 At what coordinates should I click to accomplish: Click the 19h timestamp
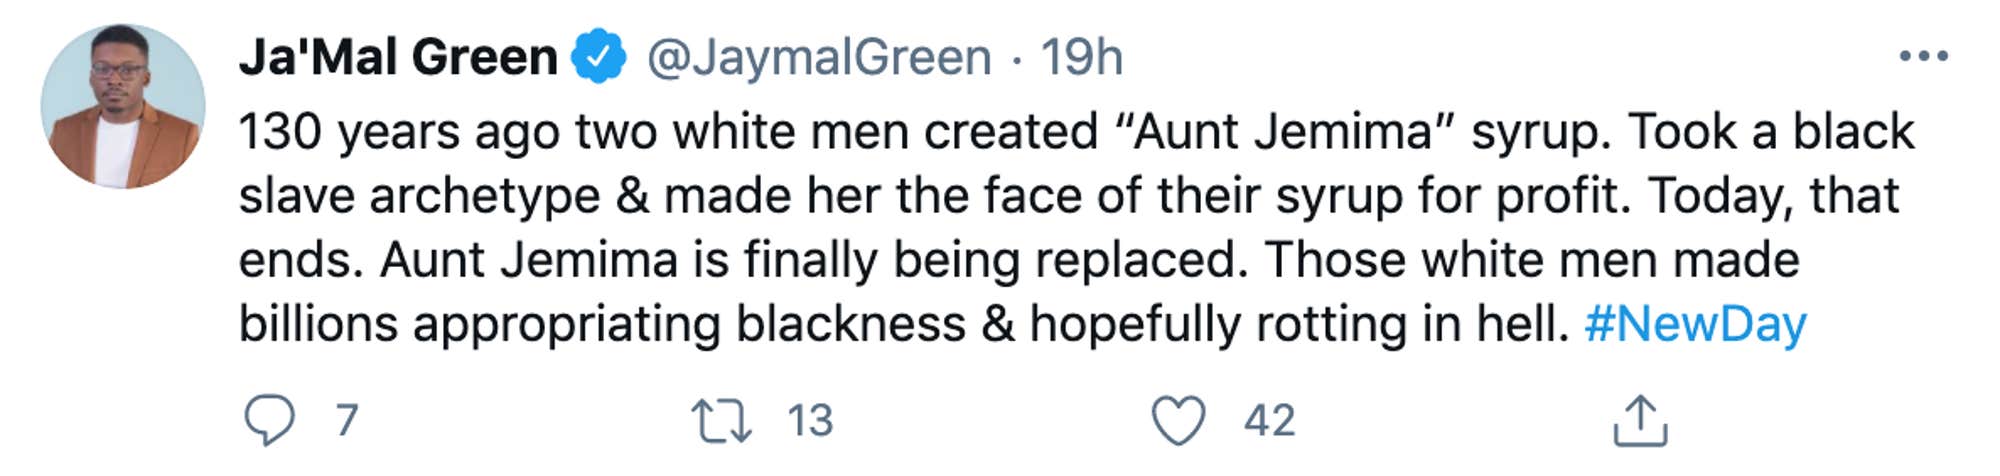point(1082,57)
